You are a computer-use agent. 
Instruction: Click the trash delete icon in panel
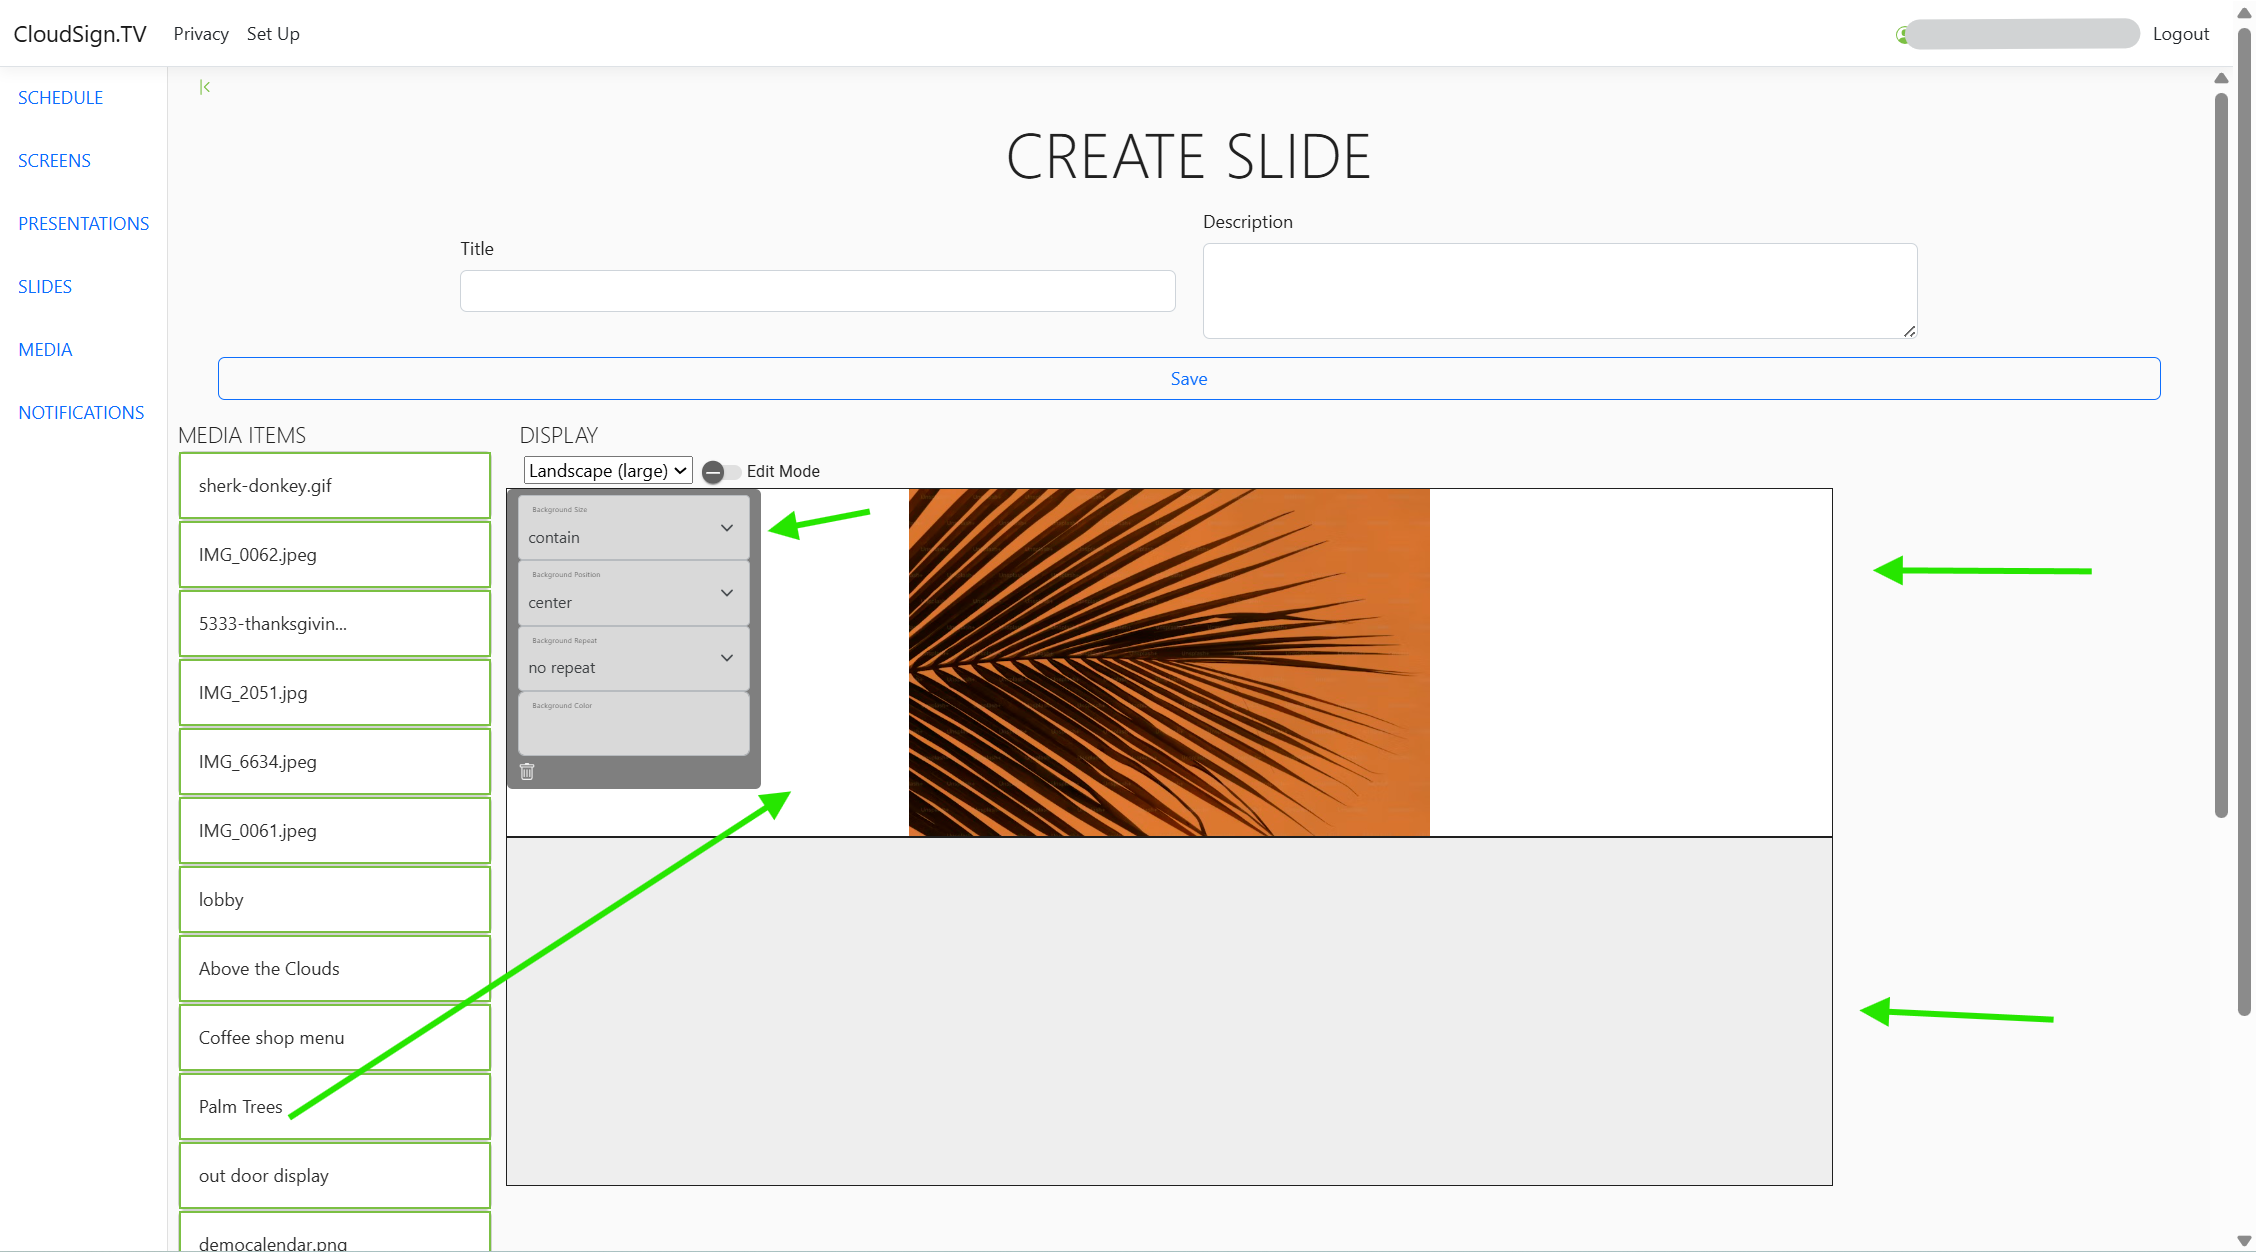pos(527,771)
